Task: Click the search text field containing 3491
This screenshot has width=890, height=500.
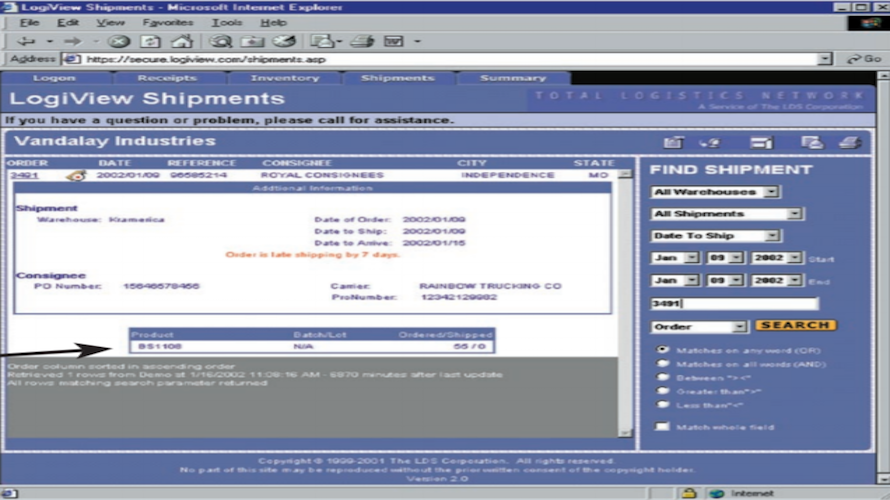Action: [x=734, y=304]
